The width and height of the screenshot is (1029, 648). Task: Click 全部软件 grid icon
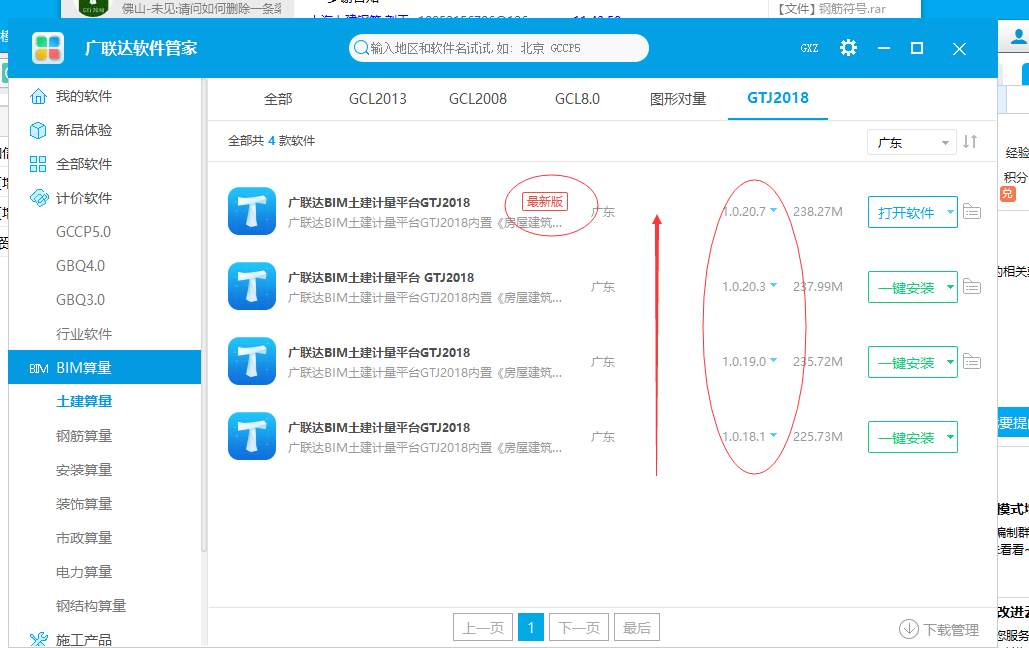38,164
